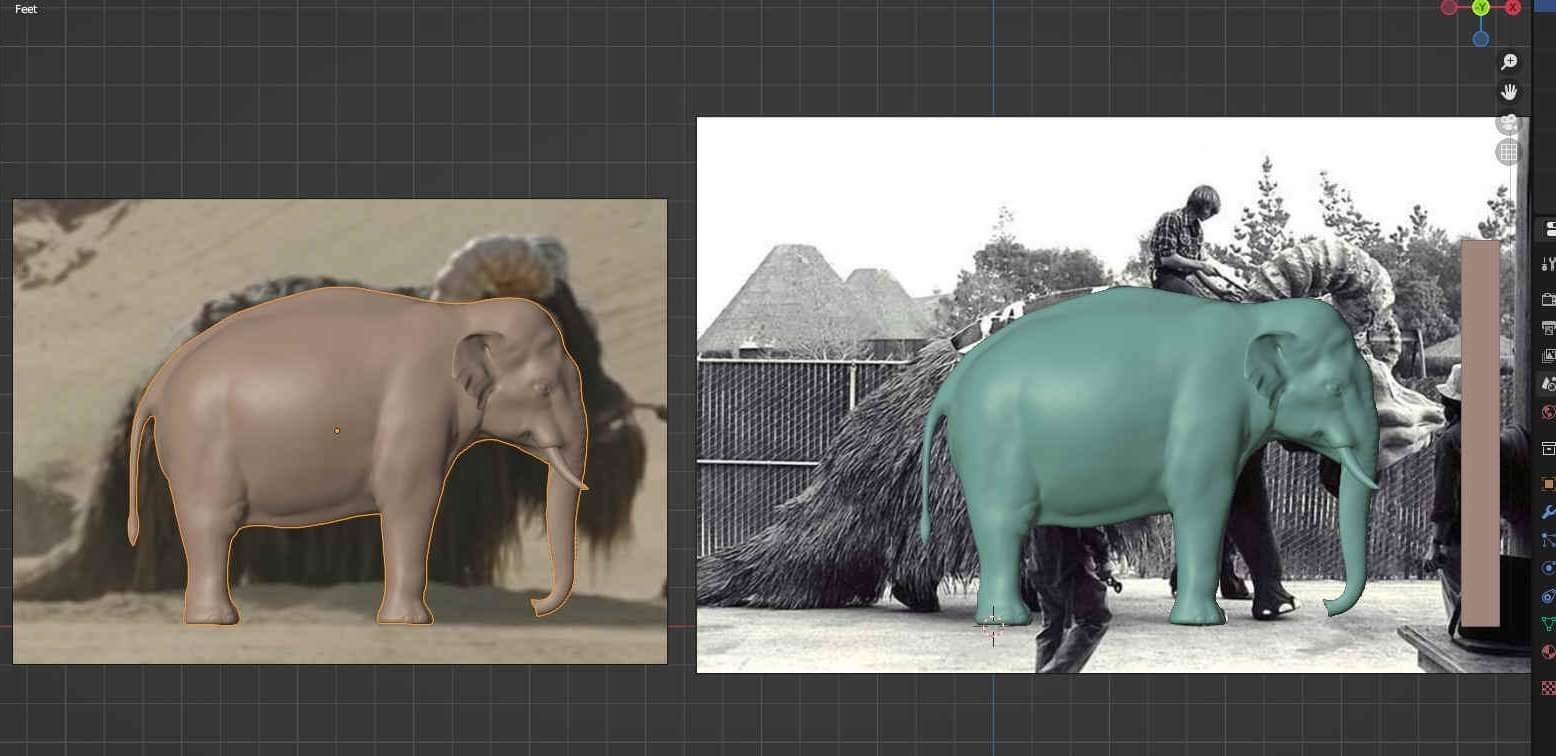
Task: Click the hand pan button in the viewport
Action: (x=1510, y=90)
